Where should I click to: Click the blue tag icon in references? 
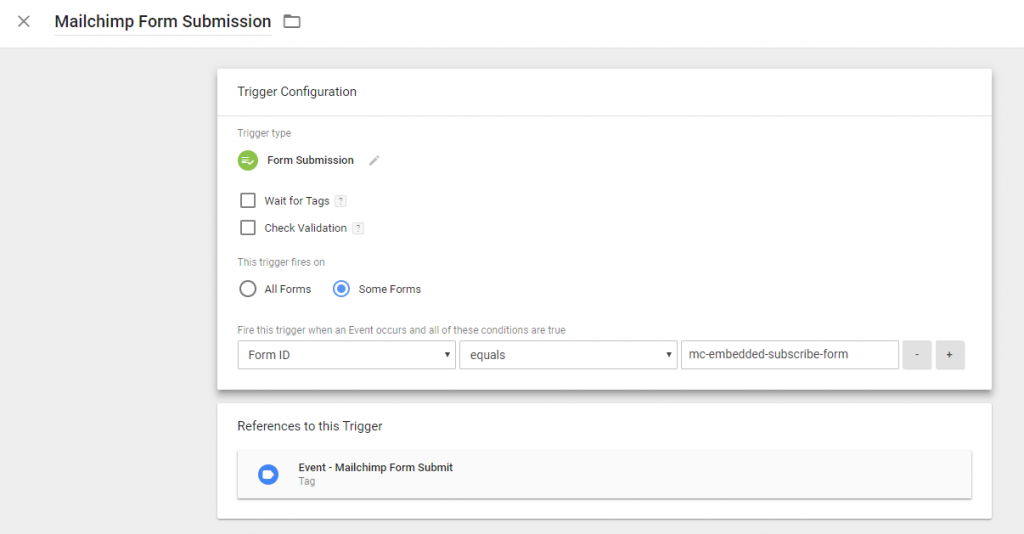268,475
